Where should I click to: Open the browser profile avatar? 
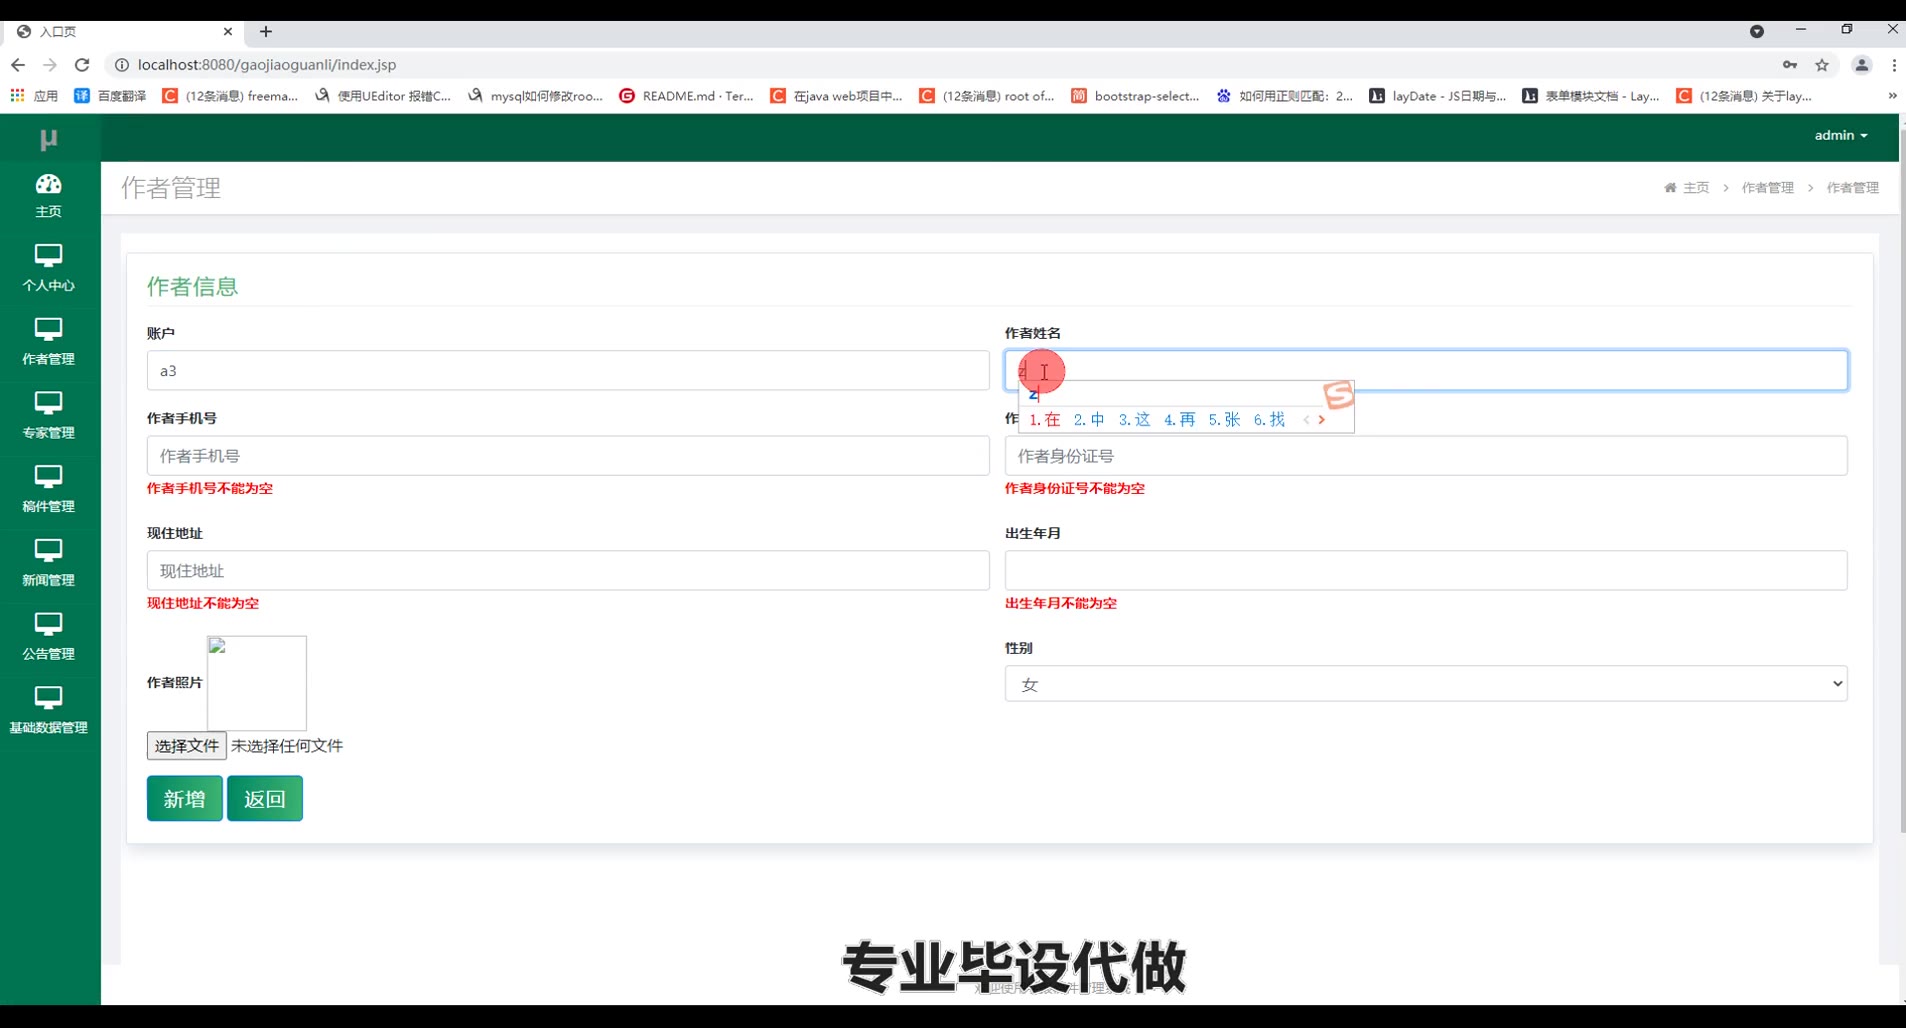coord(1861,65)
